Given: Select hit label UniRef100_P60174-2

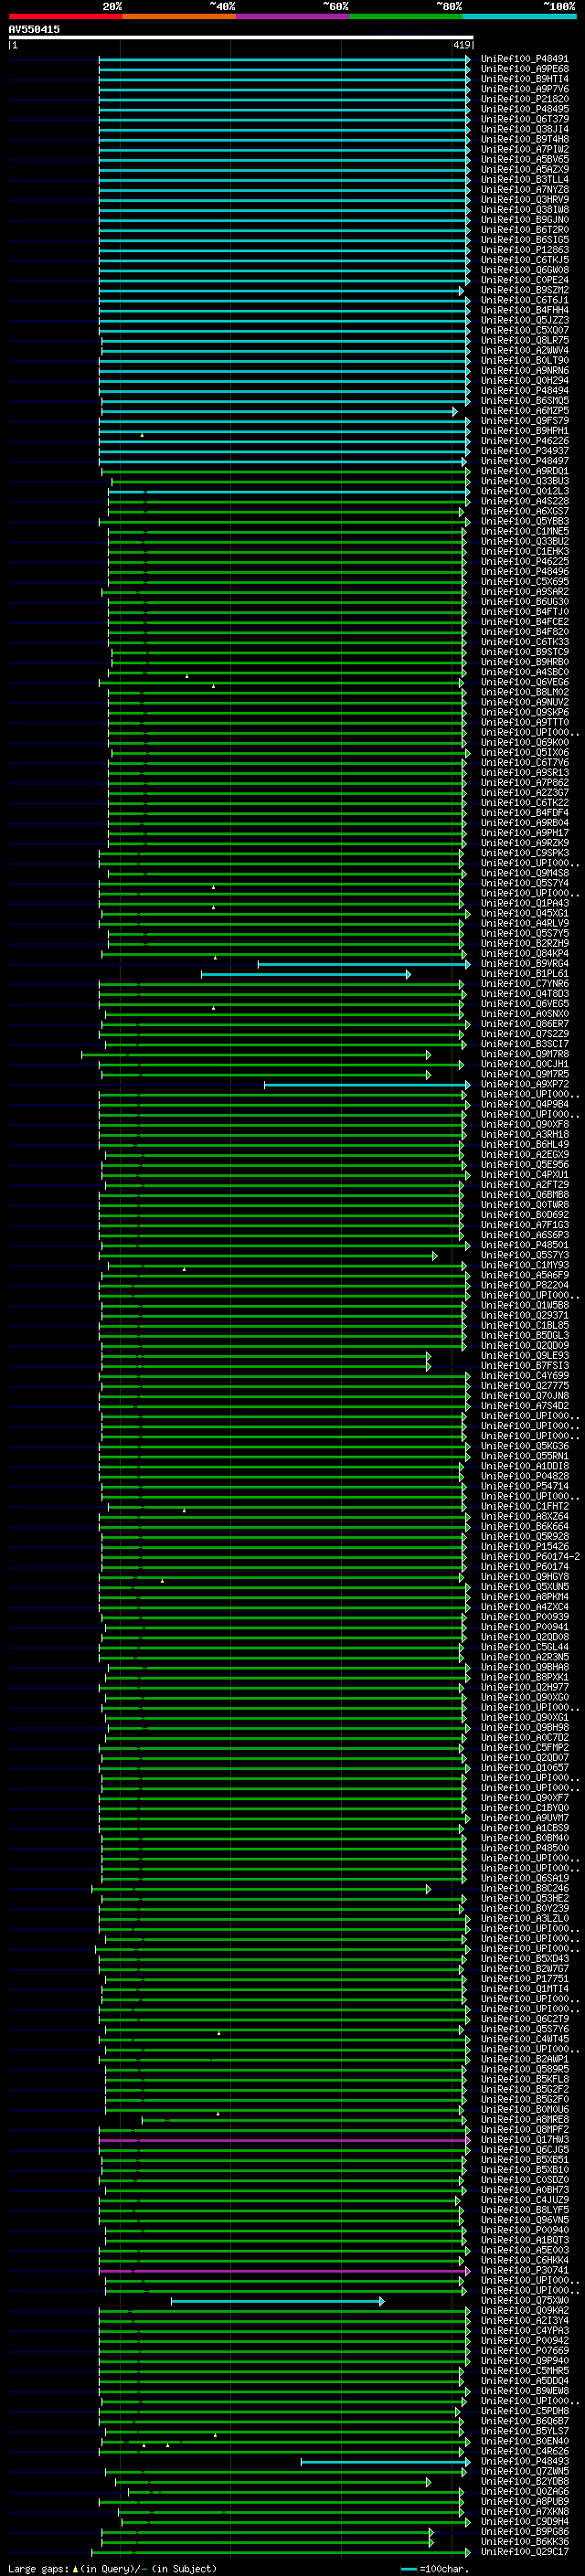Looking at the screenshot, I should coord(530,1557).
